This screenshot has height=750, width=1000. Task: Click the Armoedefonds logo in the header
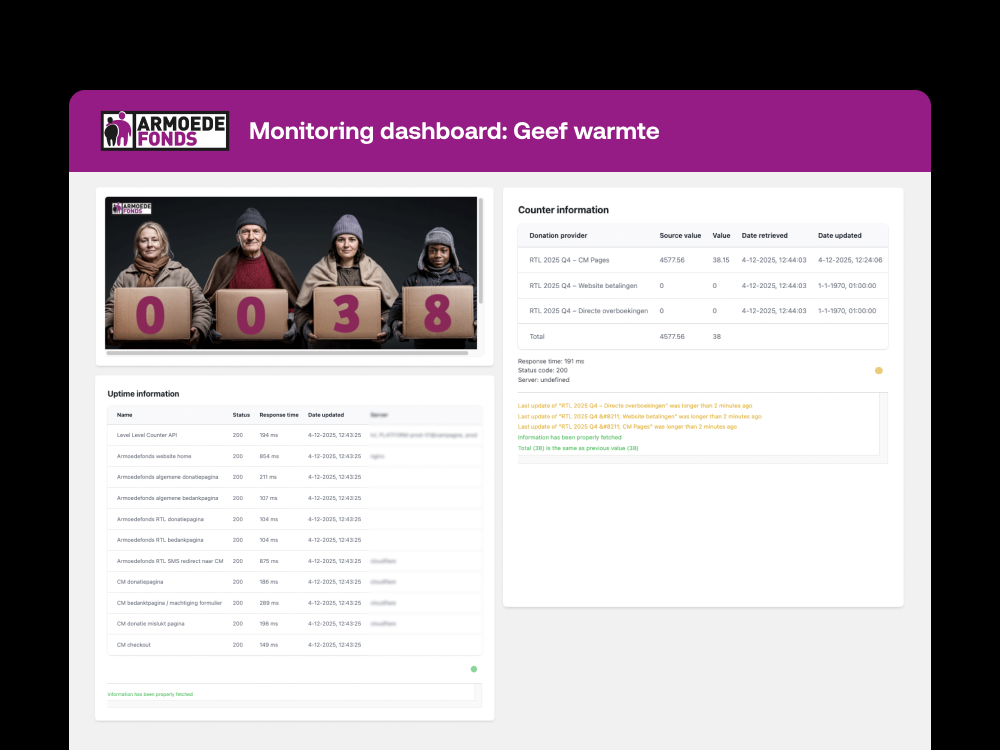[x=164, y=130]
